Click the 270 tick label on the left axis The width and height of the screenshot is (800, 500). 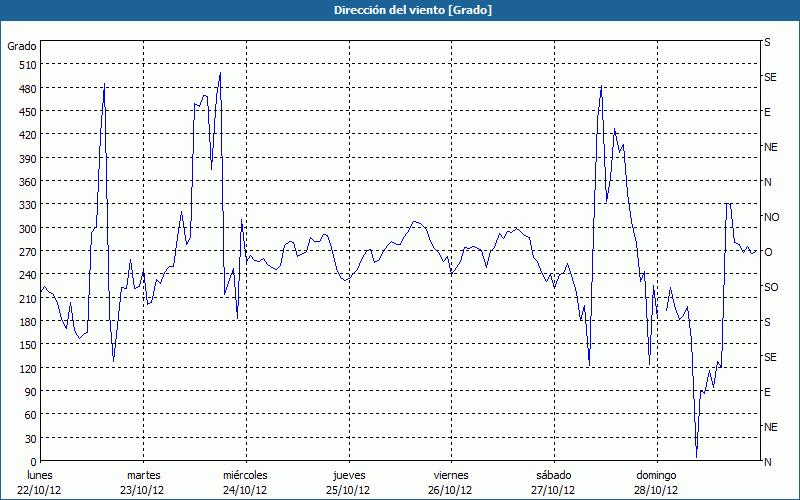tap(26, 252)
